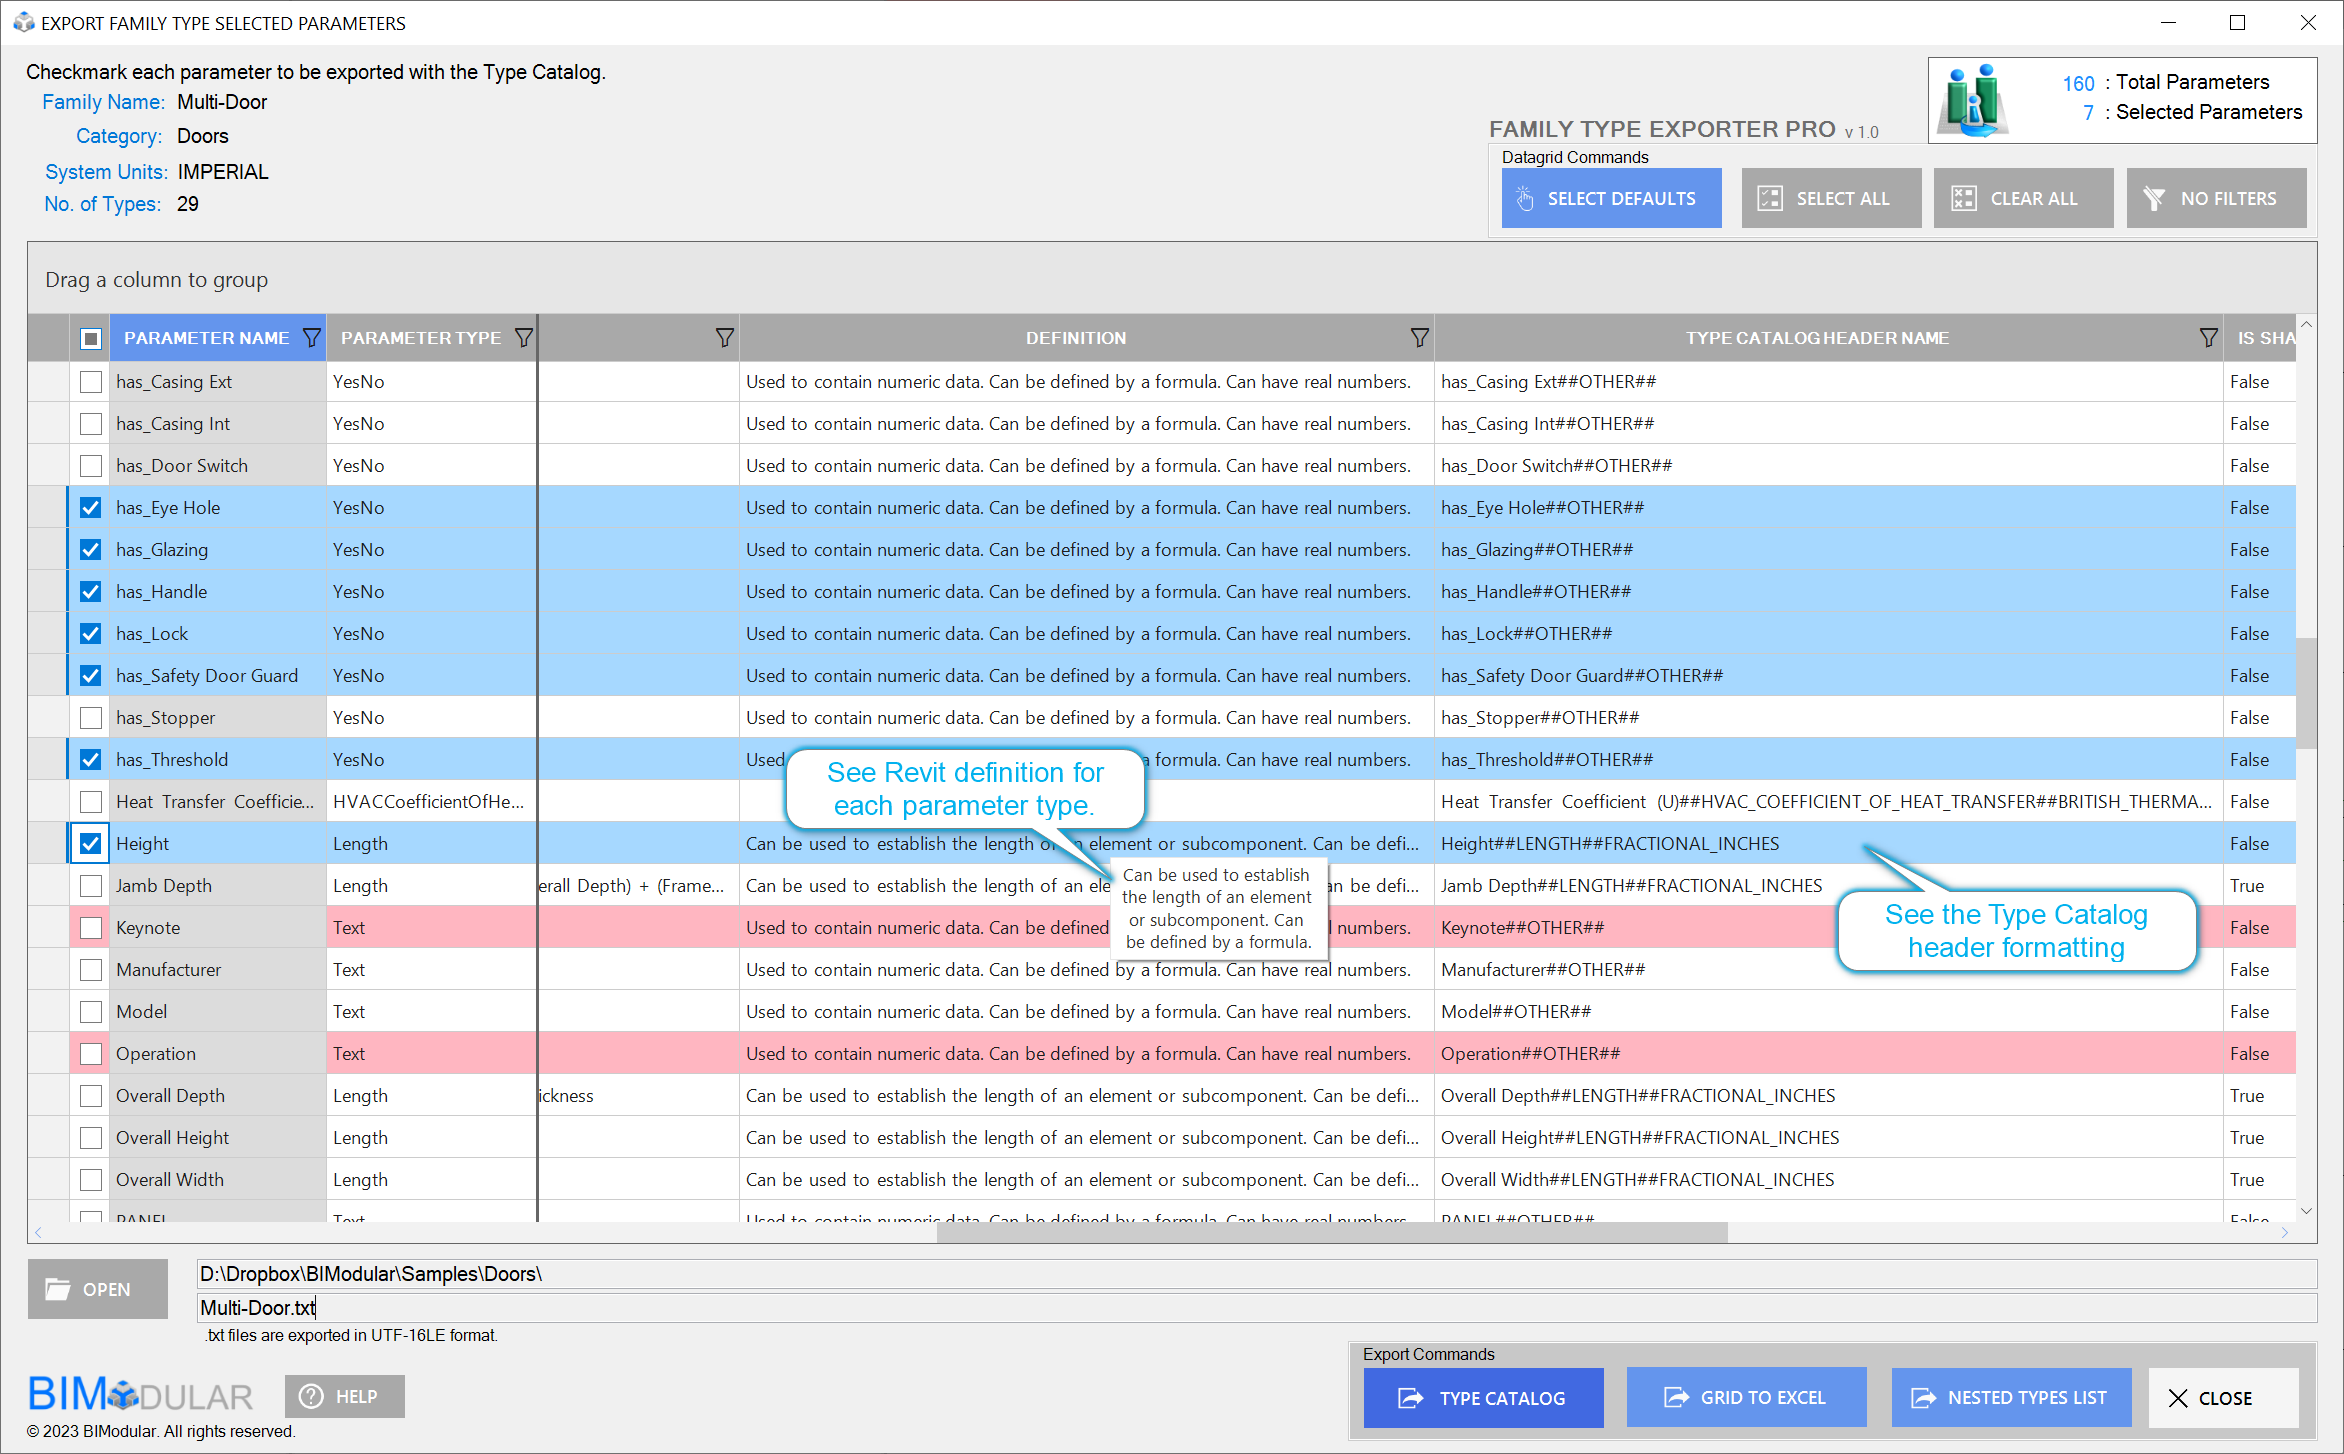This screenshot has height=1454, width=2344.
Task: Click the Parameter Name column filter icon
Action: pyautogui.click(x=312, y=338)
